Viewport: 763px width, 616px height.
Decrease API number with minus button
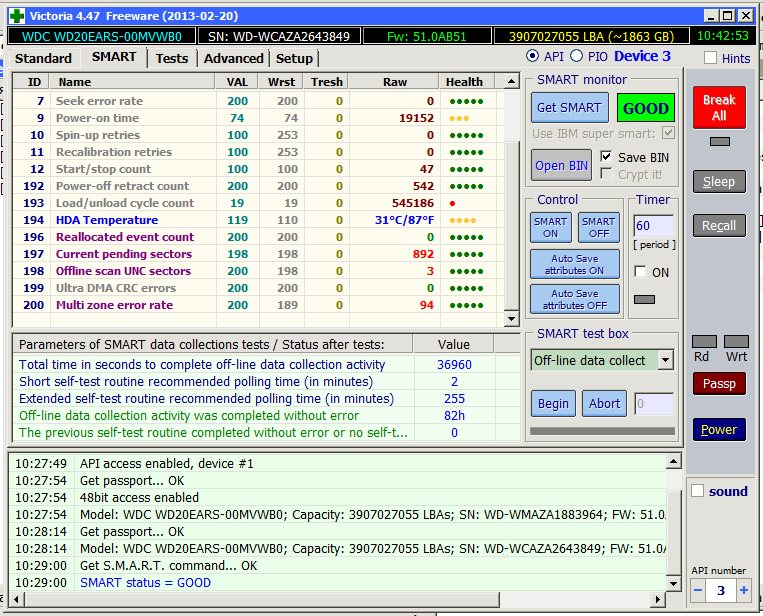698,590
